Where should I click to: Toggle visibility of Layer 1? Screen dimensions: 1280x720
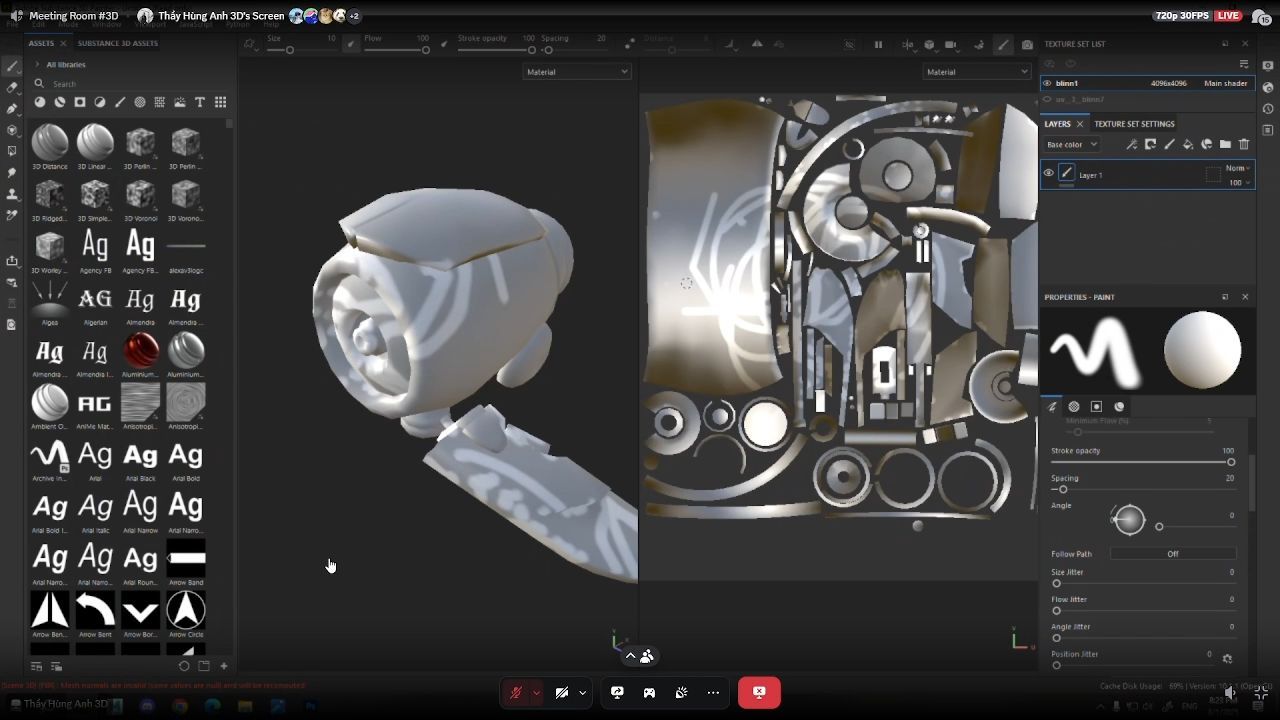pos(1048,174)
